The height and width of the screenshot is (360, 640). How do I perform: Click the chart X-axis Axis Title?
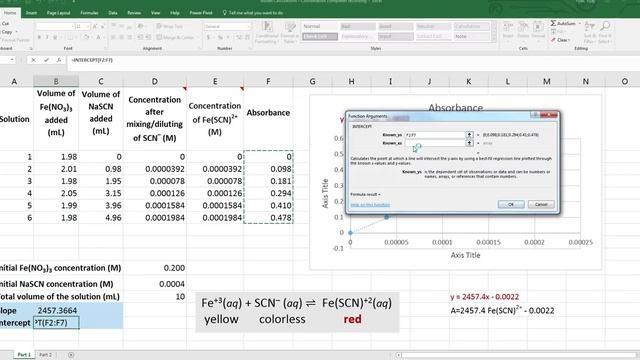tap(465, 255)
